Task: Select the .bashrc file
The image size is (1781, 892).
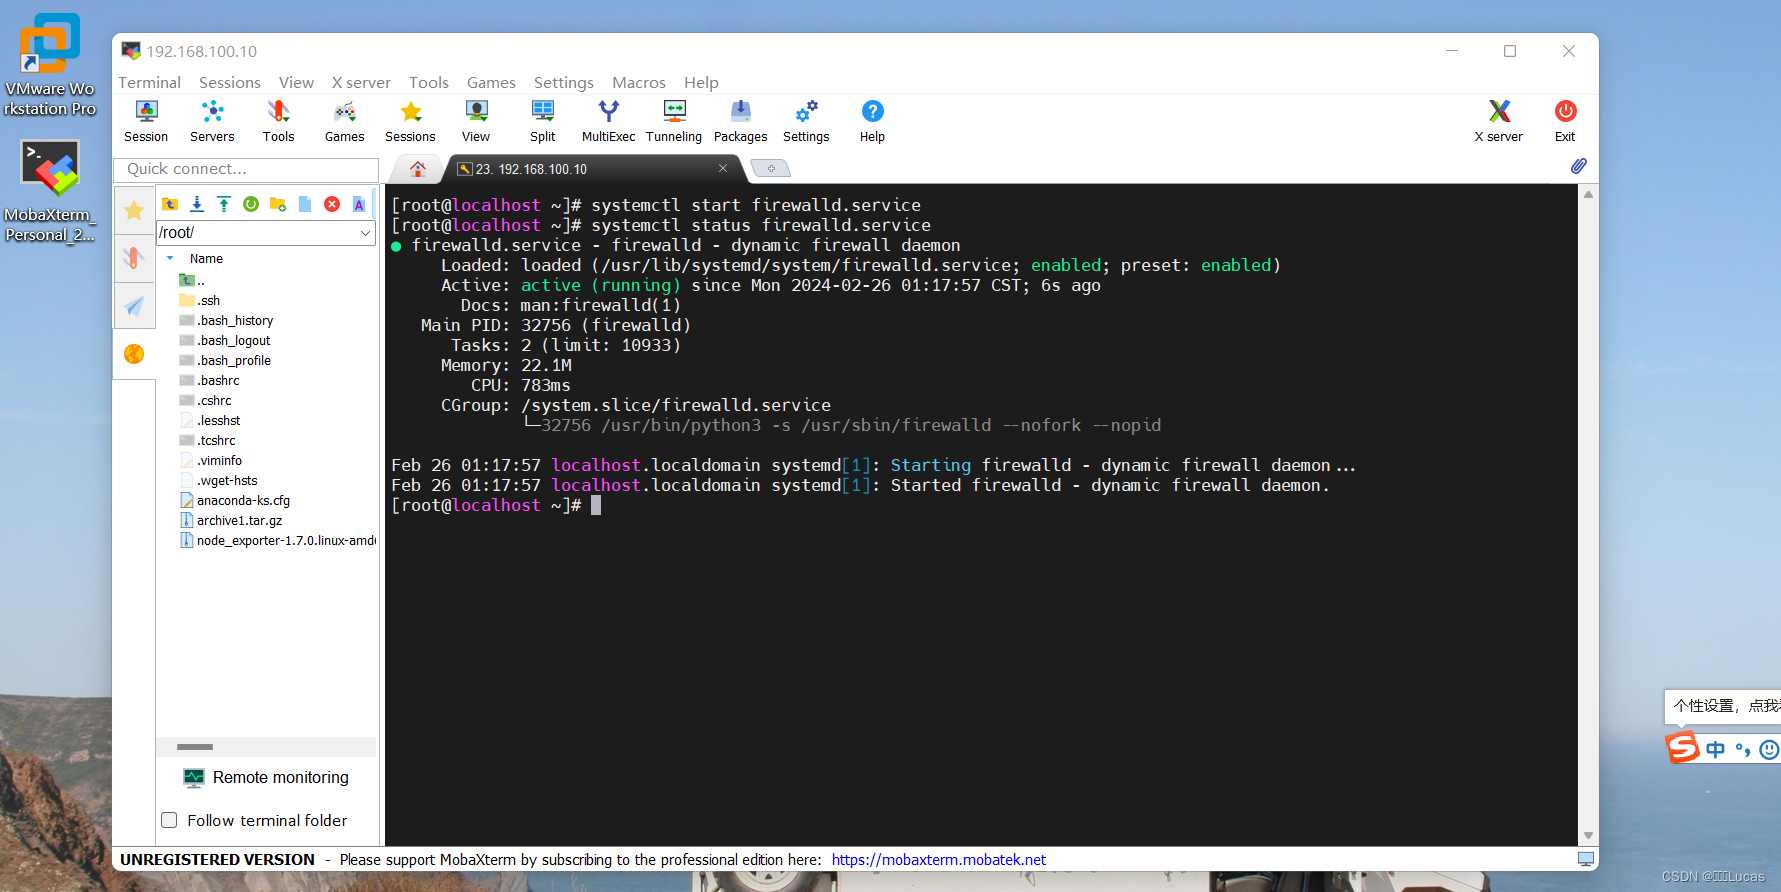Action: (x=210, y=380)
